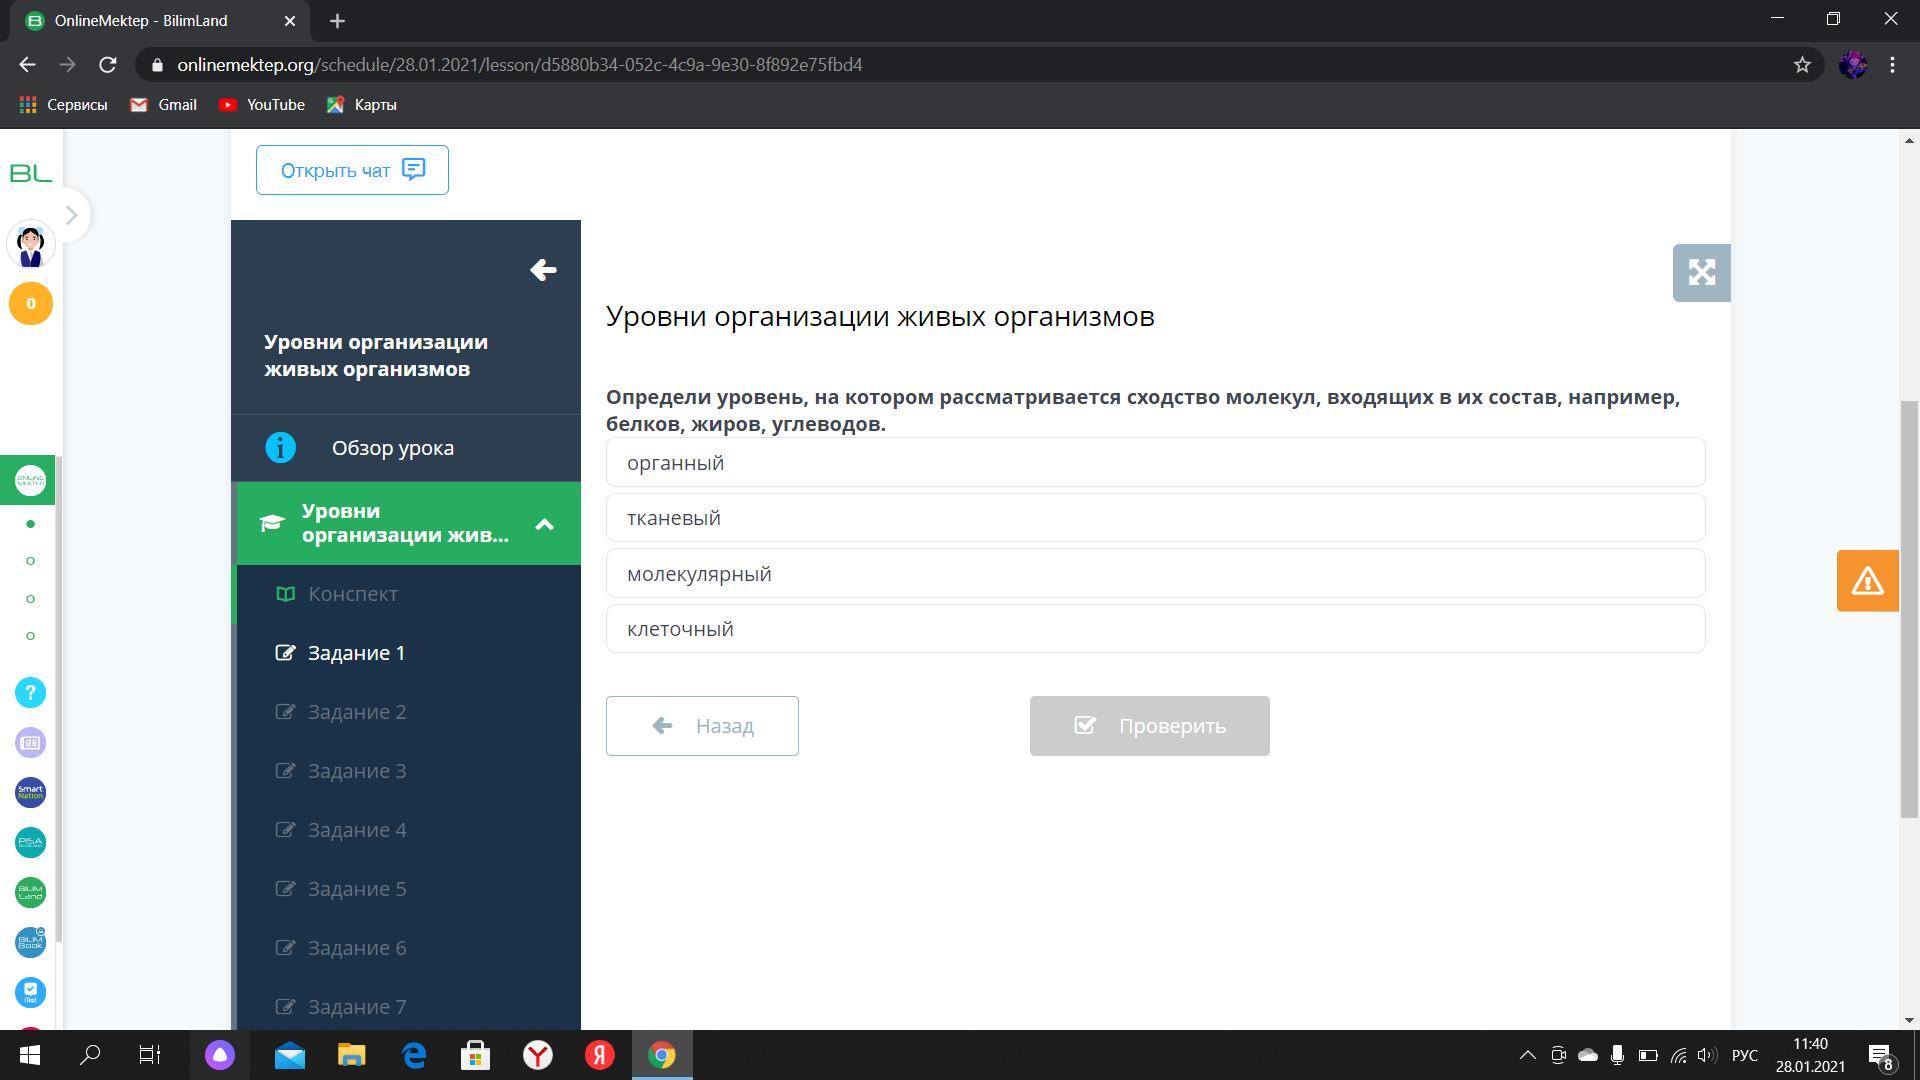Click the back arrow in lesson sidebar
This screenshot has width=1920, height=1080.
tap(543, 270)
